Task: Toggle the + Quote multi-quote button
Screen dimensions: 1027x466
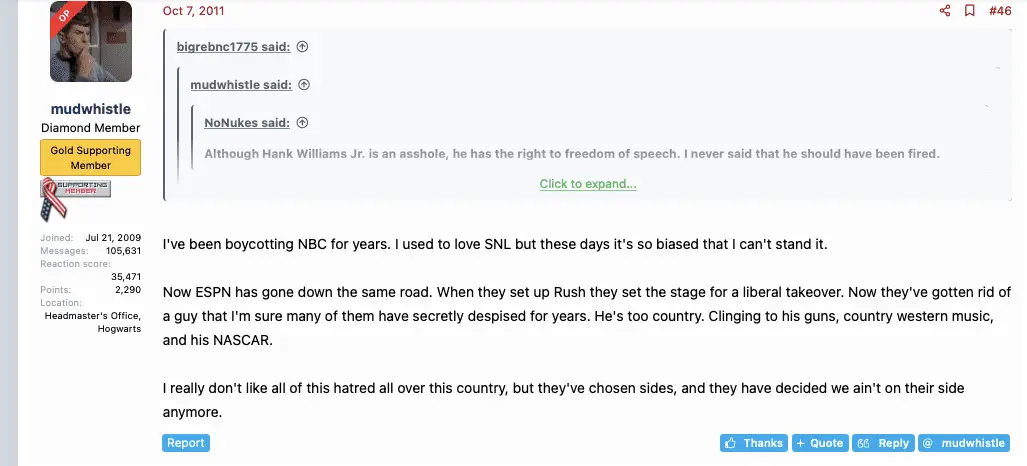Action: click(820, 443)
